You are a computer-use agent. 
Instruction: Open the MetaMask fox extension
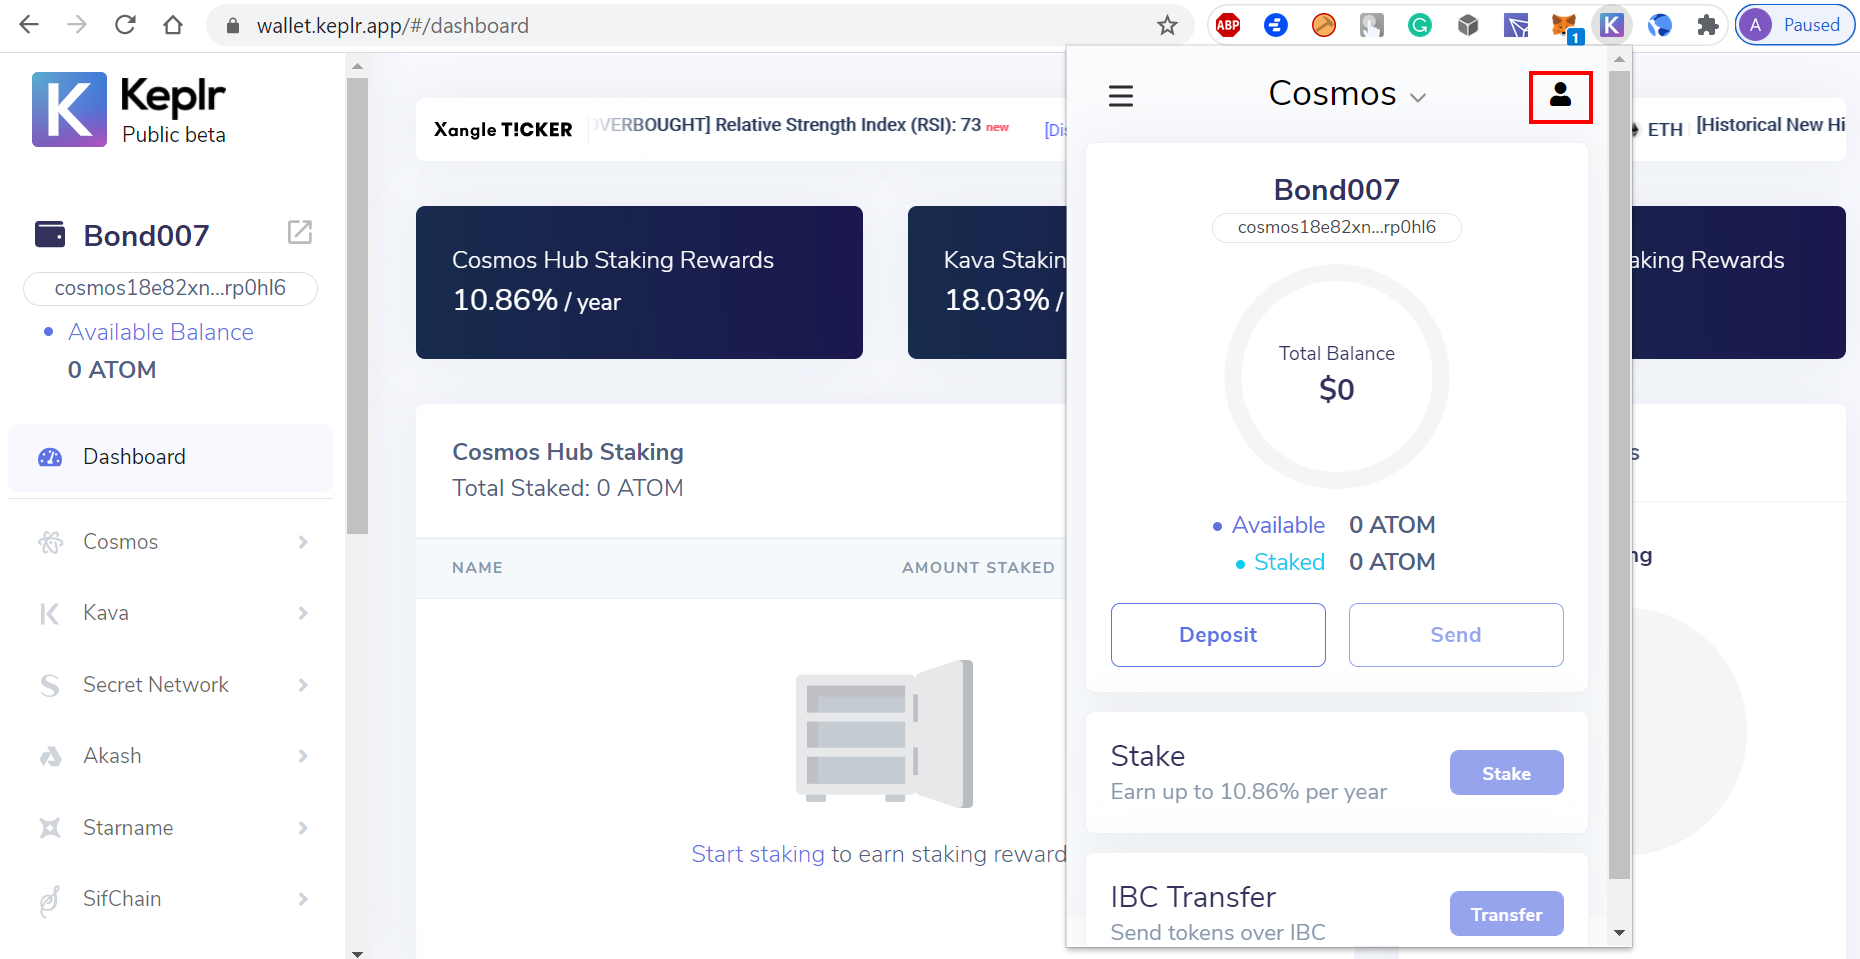1564,25
